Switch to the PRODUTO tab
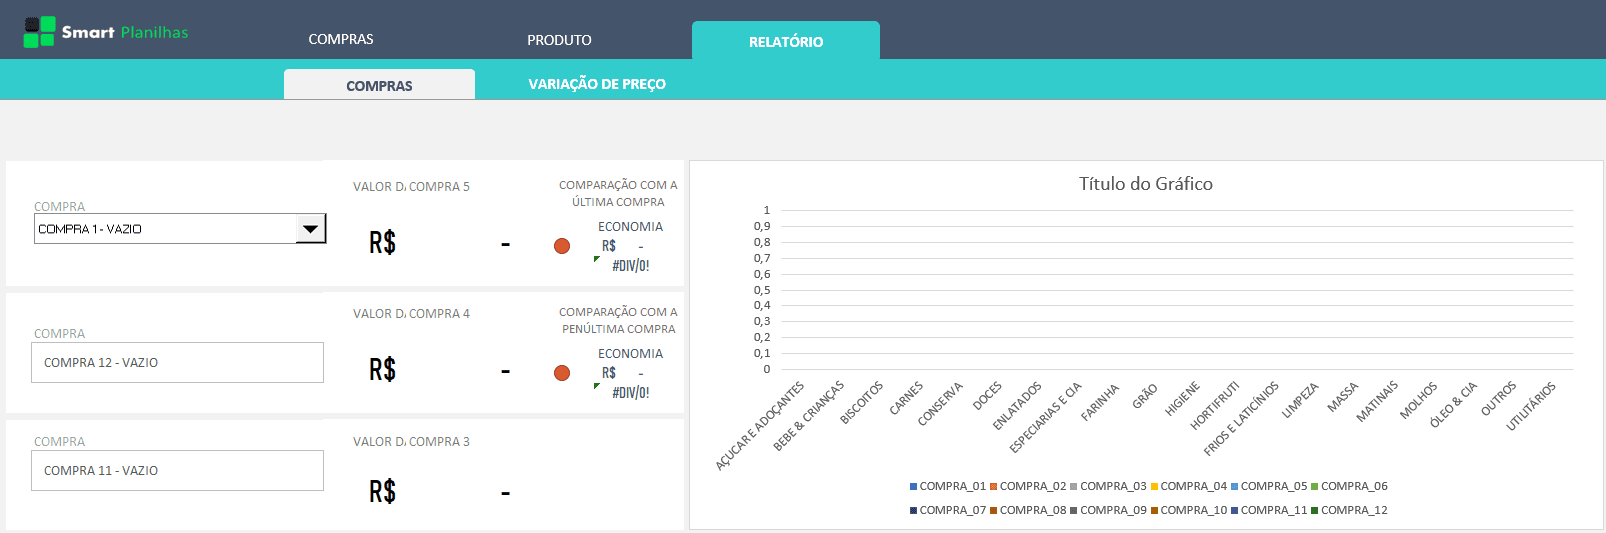This screenshot has height=533, width=1606. (559, 40)
